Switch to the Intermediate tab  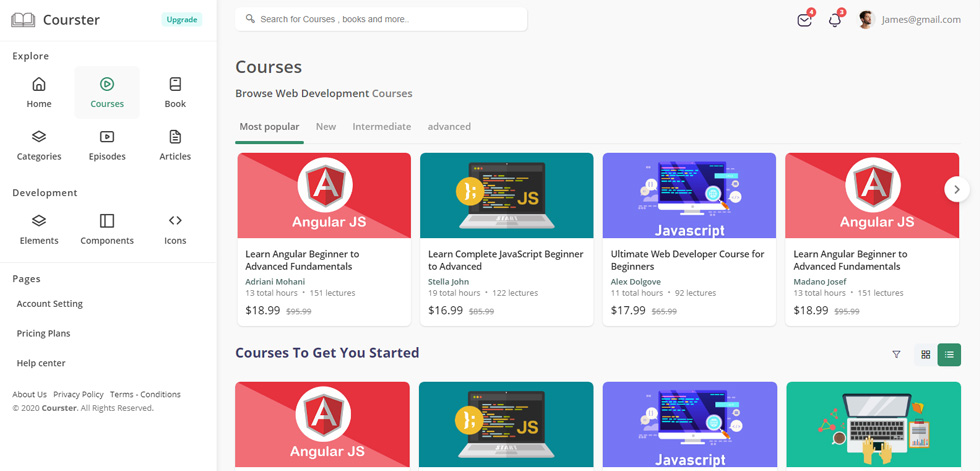pos(382,127)
